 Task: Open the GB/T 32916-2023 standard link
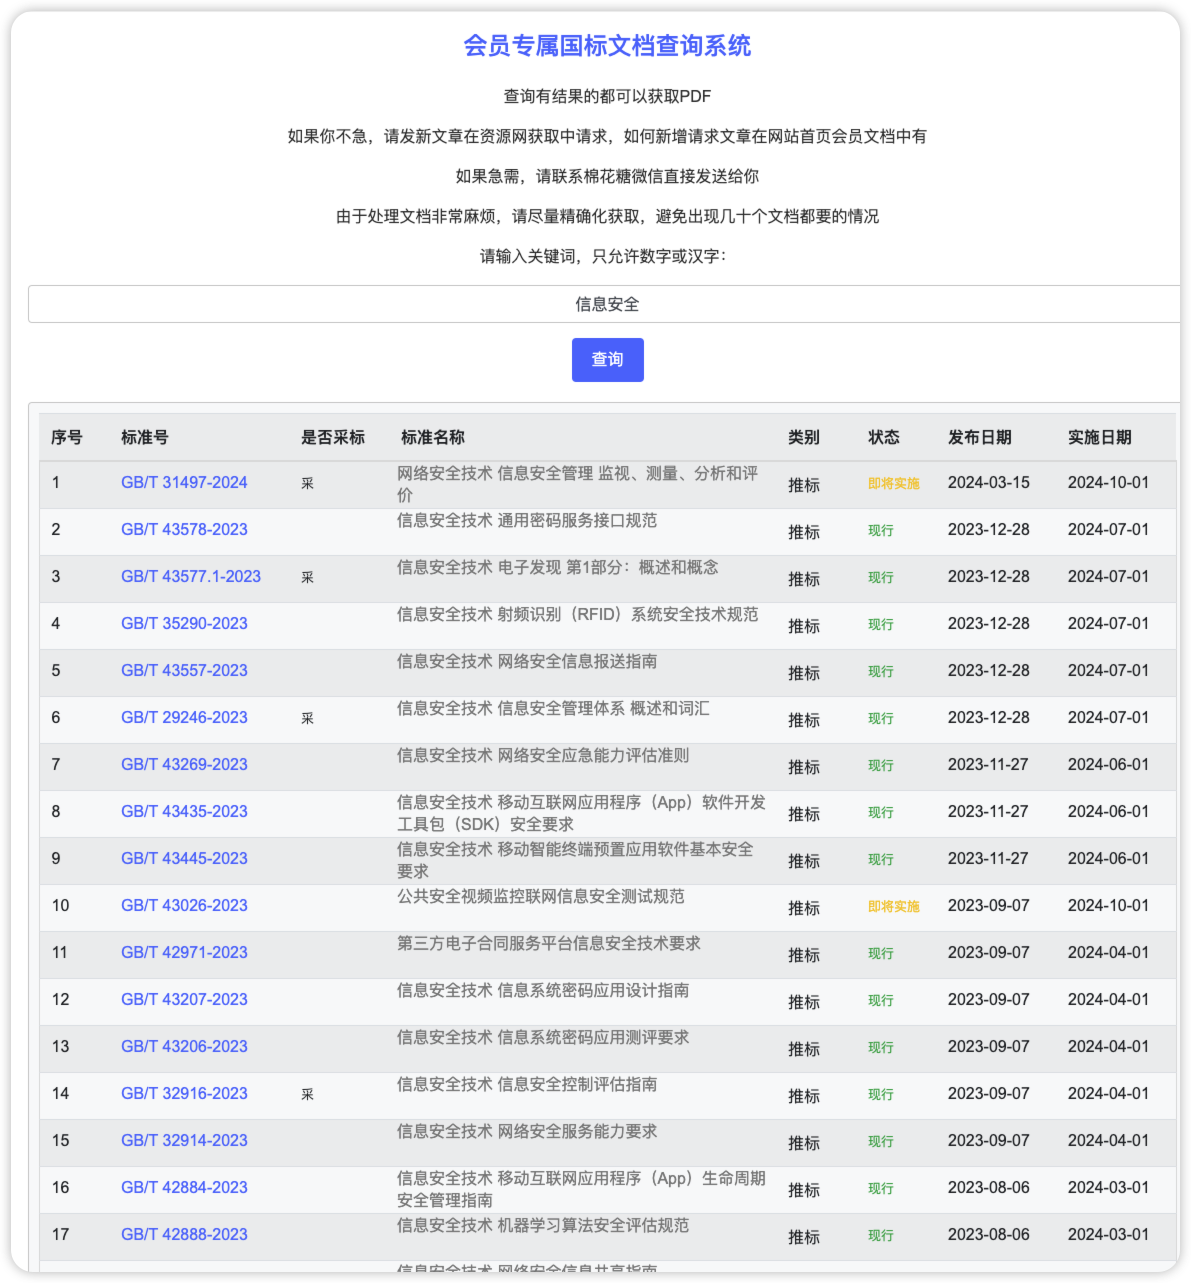184,1093
